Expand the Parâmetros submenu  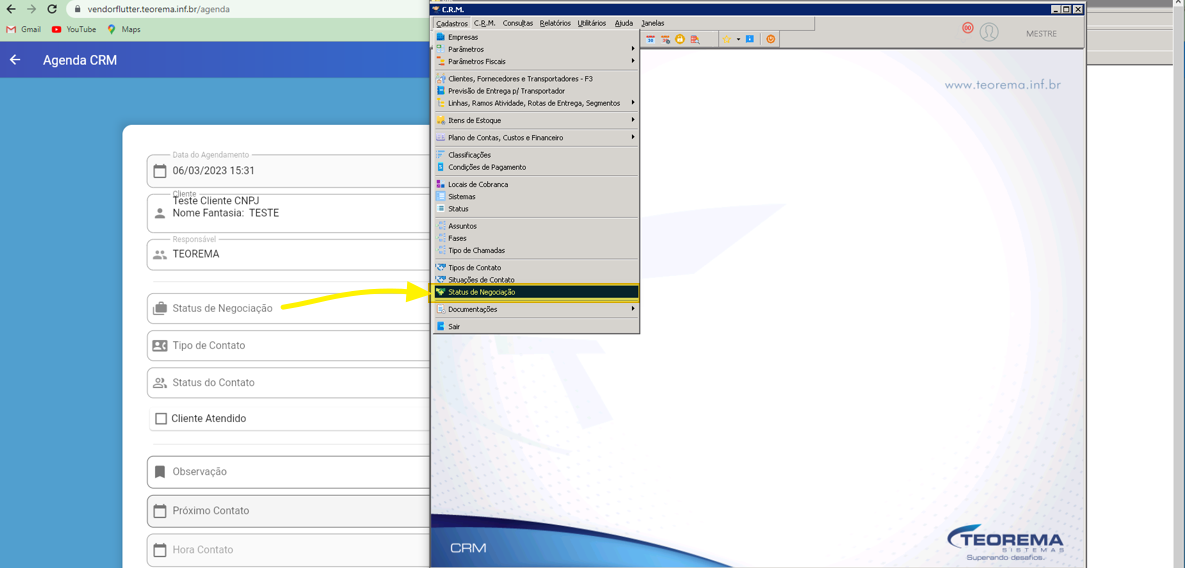coord(535,49)
